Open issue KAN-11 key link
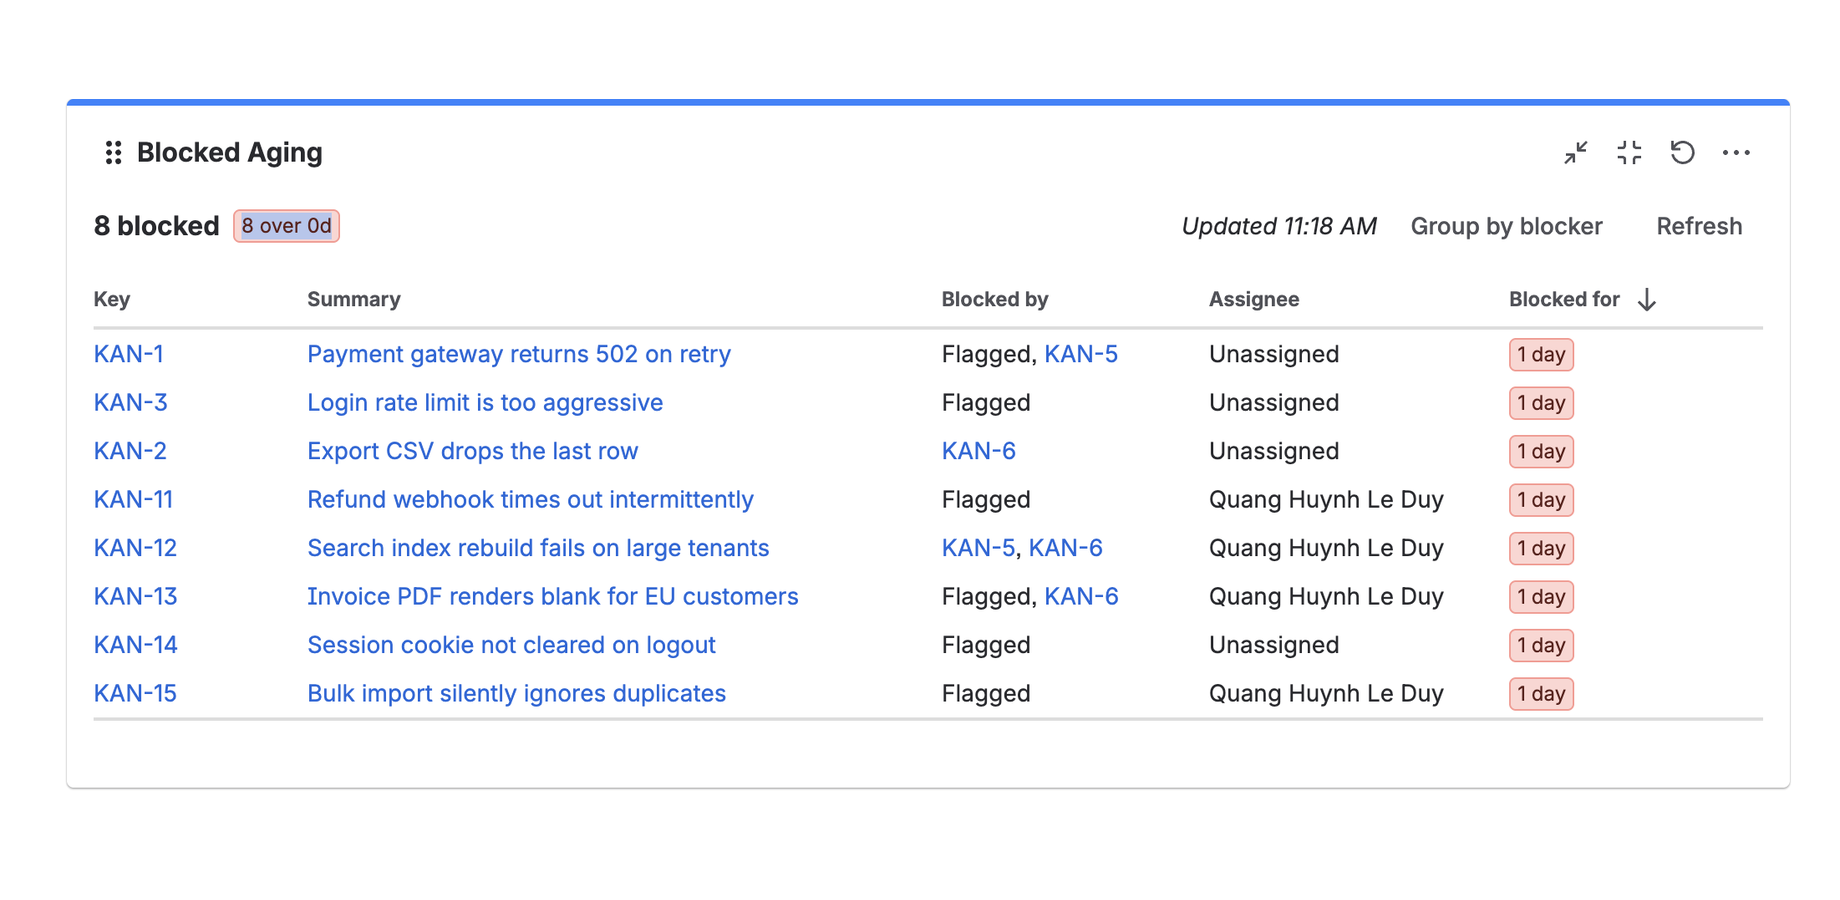The height and width of the screenshot is (900, 1840). pos(133,500)
